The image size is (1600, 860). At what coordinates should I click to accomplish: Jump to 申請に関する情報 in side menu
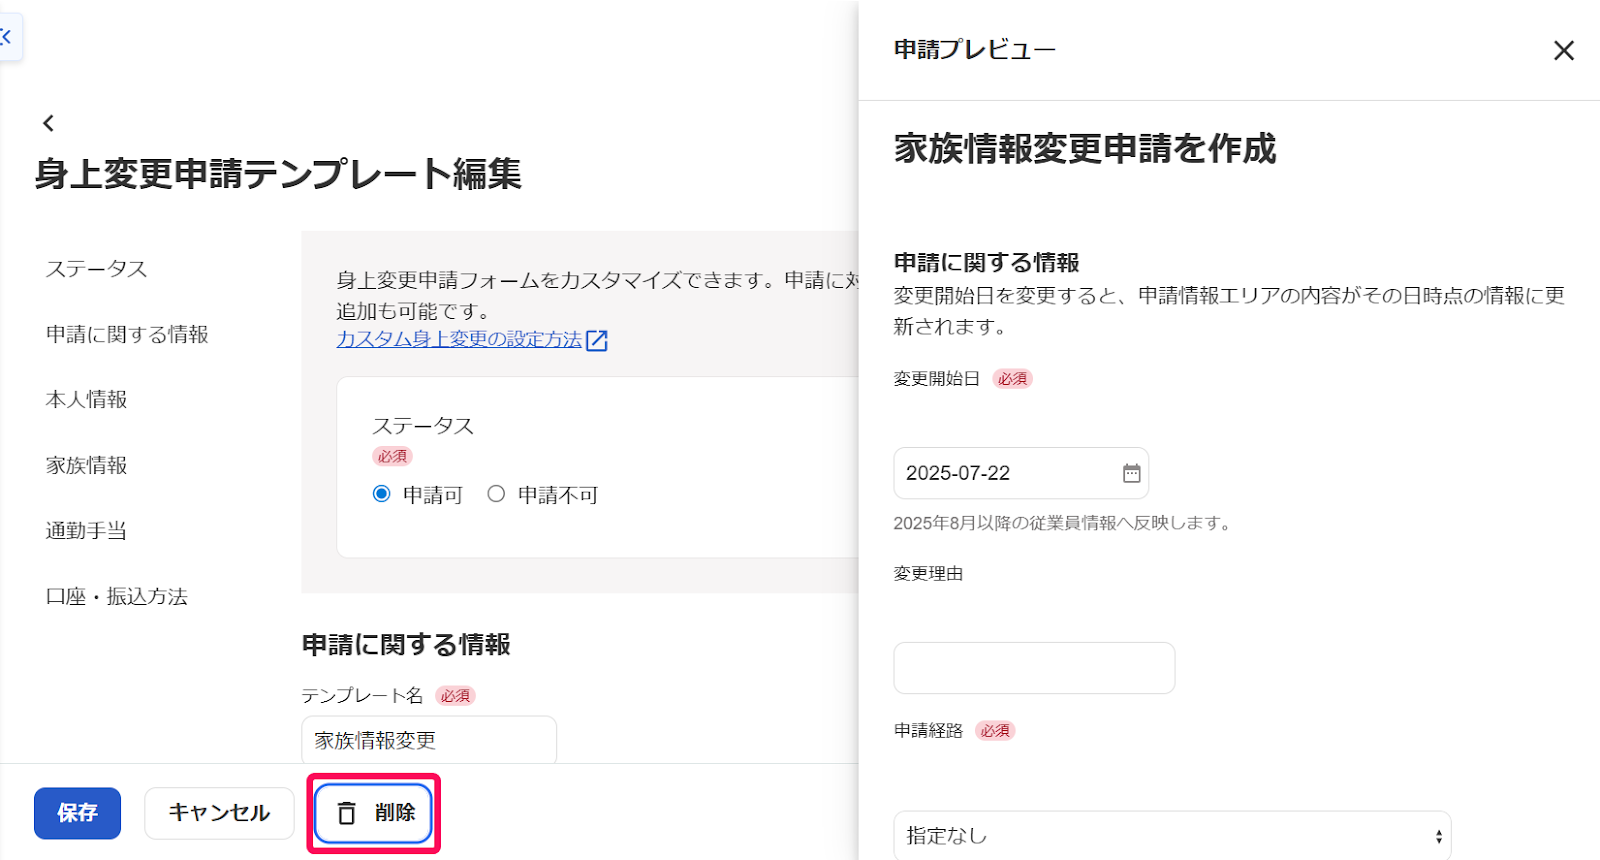click(x=127, y=334)
